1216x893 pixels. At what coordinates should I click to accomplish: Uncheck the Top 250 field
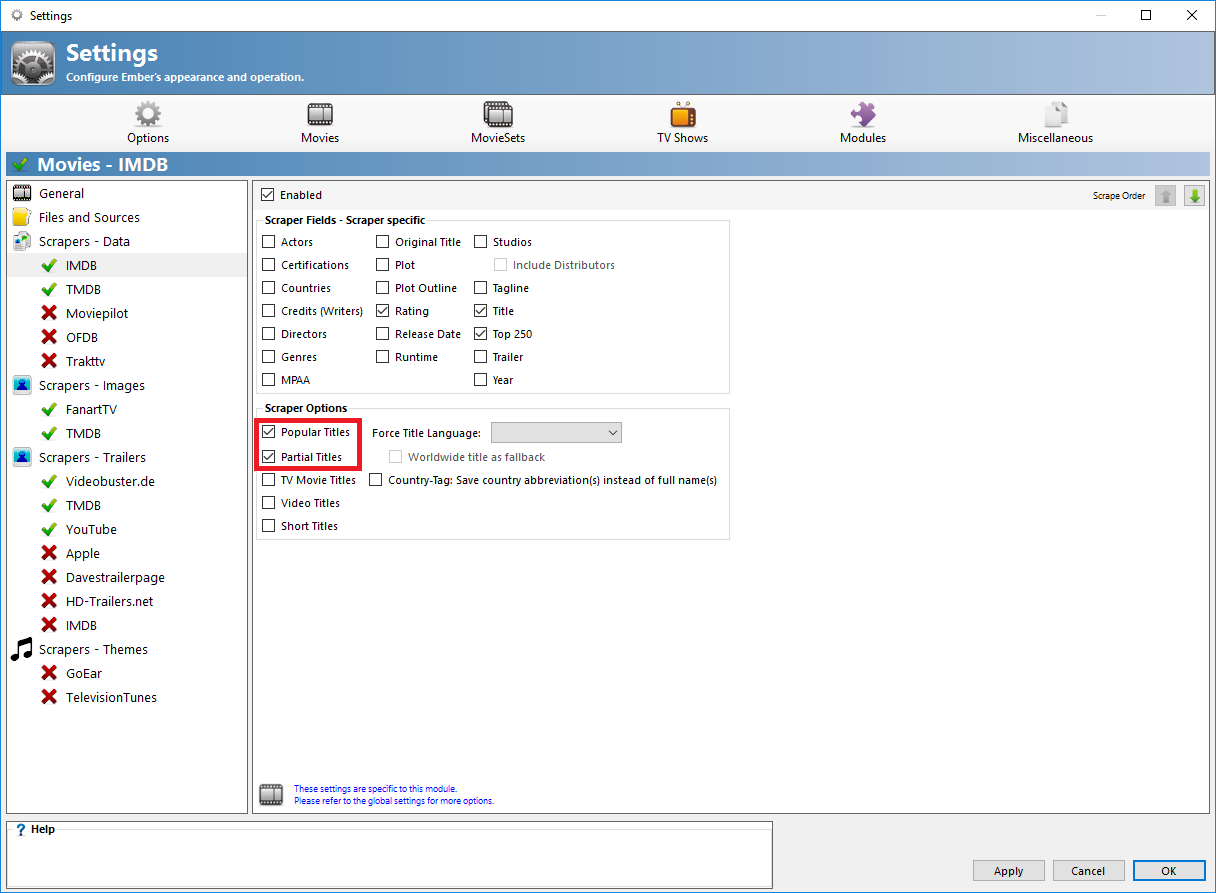pos(480,334)
